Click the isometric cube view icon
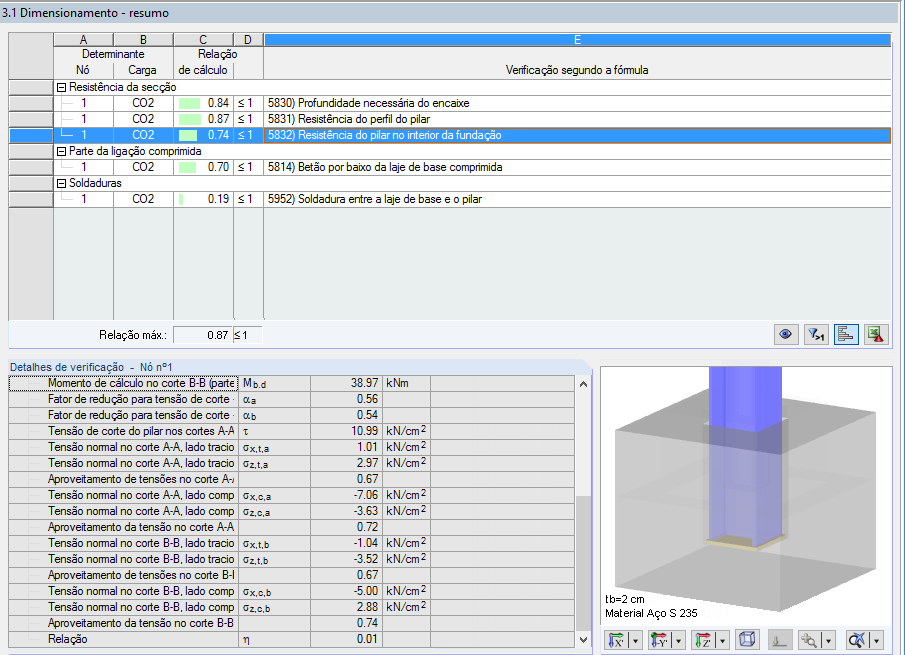 (747, 640)
